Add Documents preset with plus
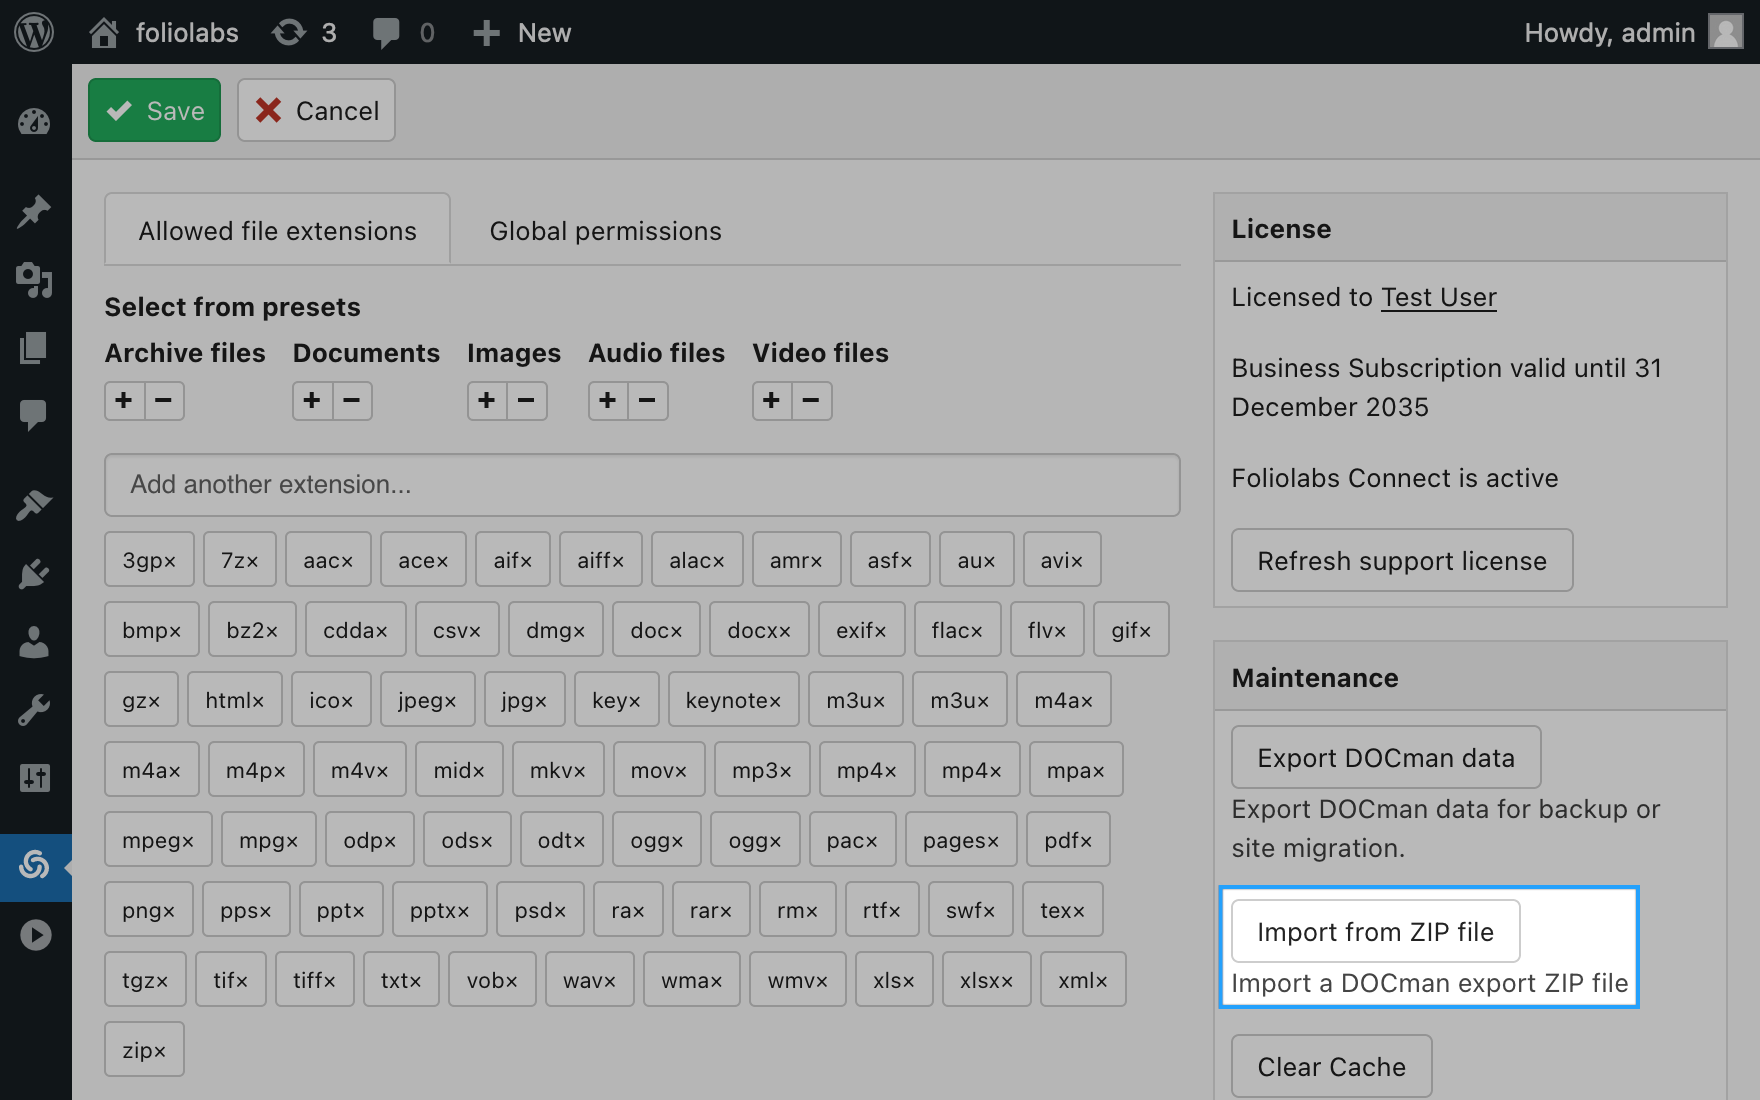This screenshot has width=1760, height=1100. tap(312, 401)
